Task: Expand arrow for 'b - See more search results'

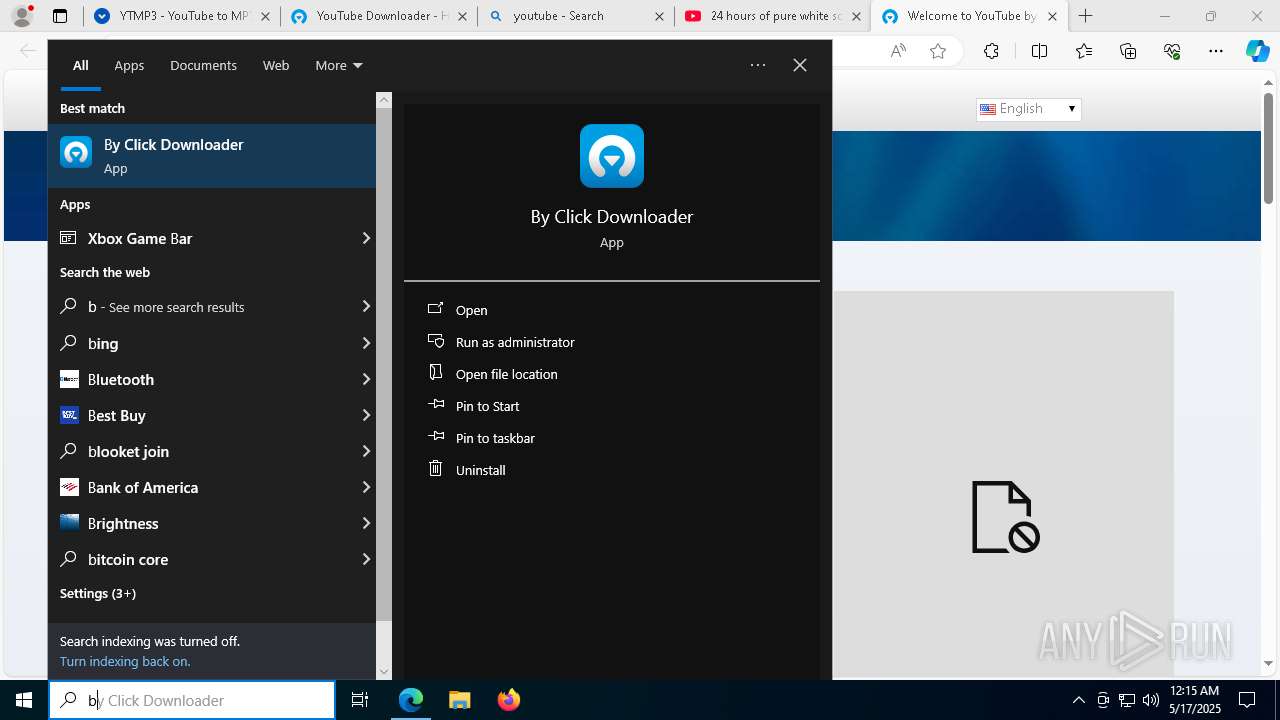Action: (366, 307)
